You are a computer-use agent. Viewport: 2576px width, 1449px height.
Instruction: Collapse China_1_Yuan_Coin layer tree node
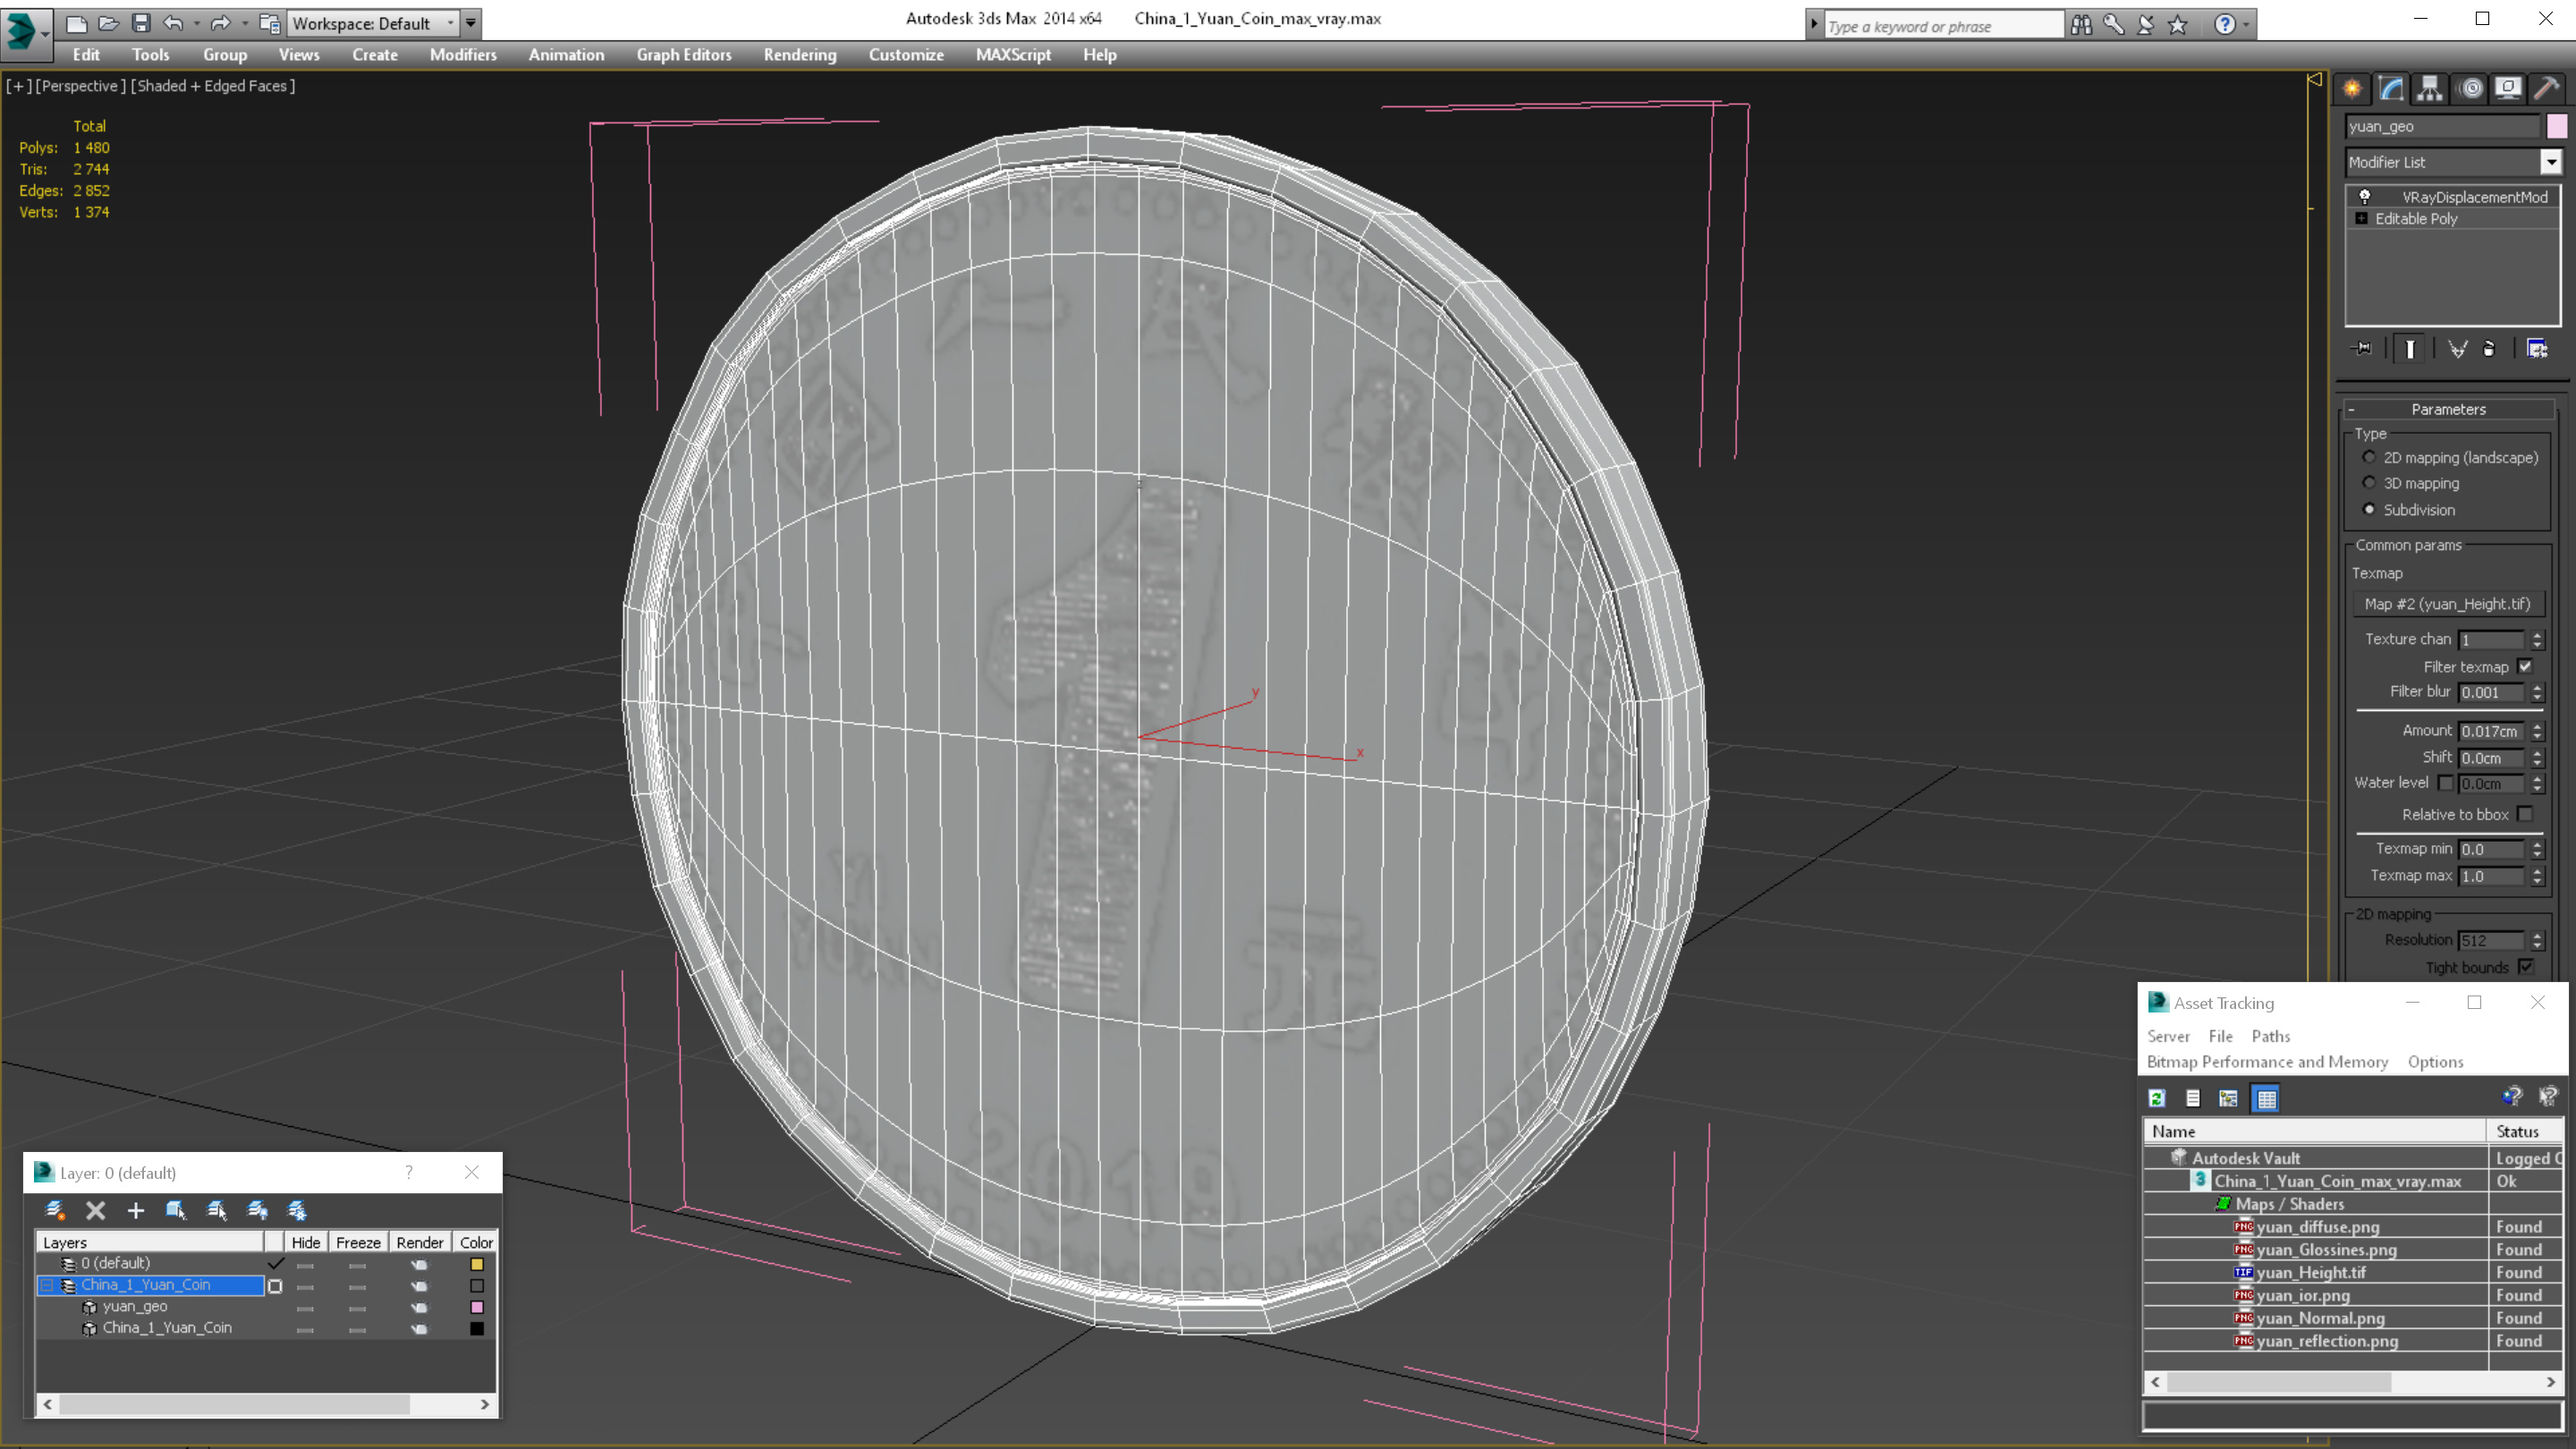(x=47, y=1285)
